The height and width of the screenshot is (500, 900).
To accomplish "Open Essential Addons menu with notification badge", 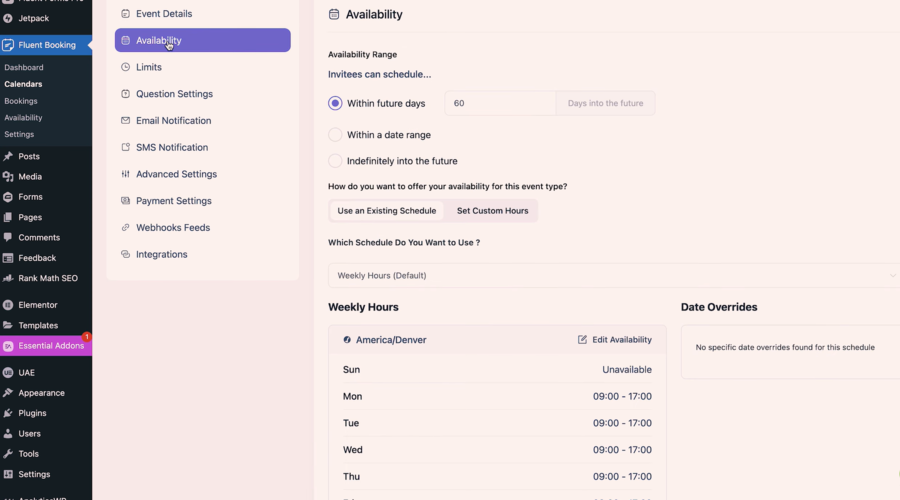I will coord(46,346).
